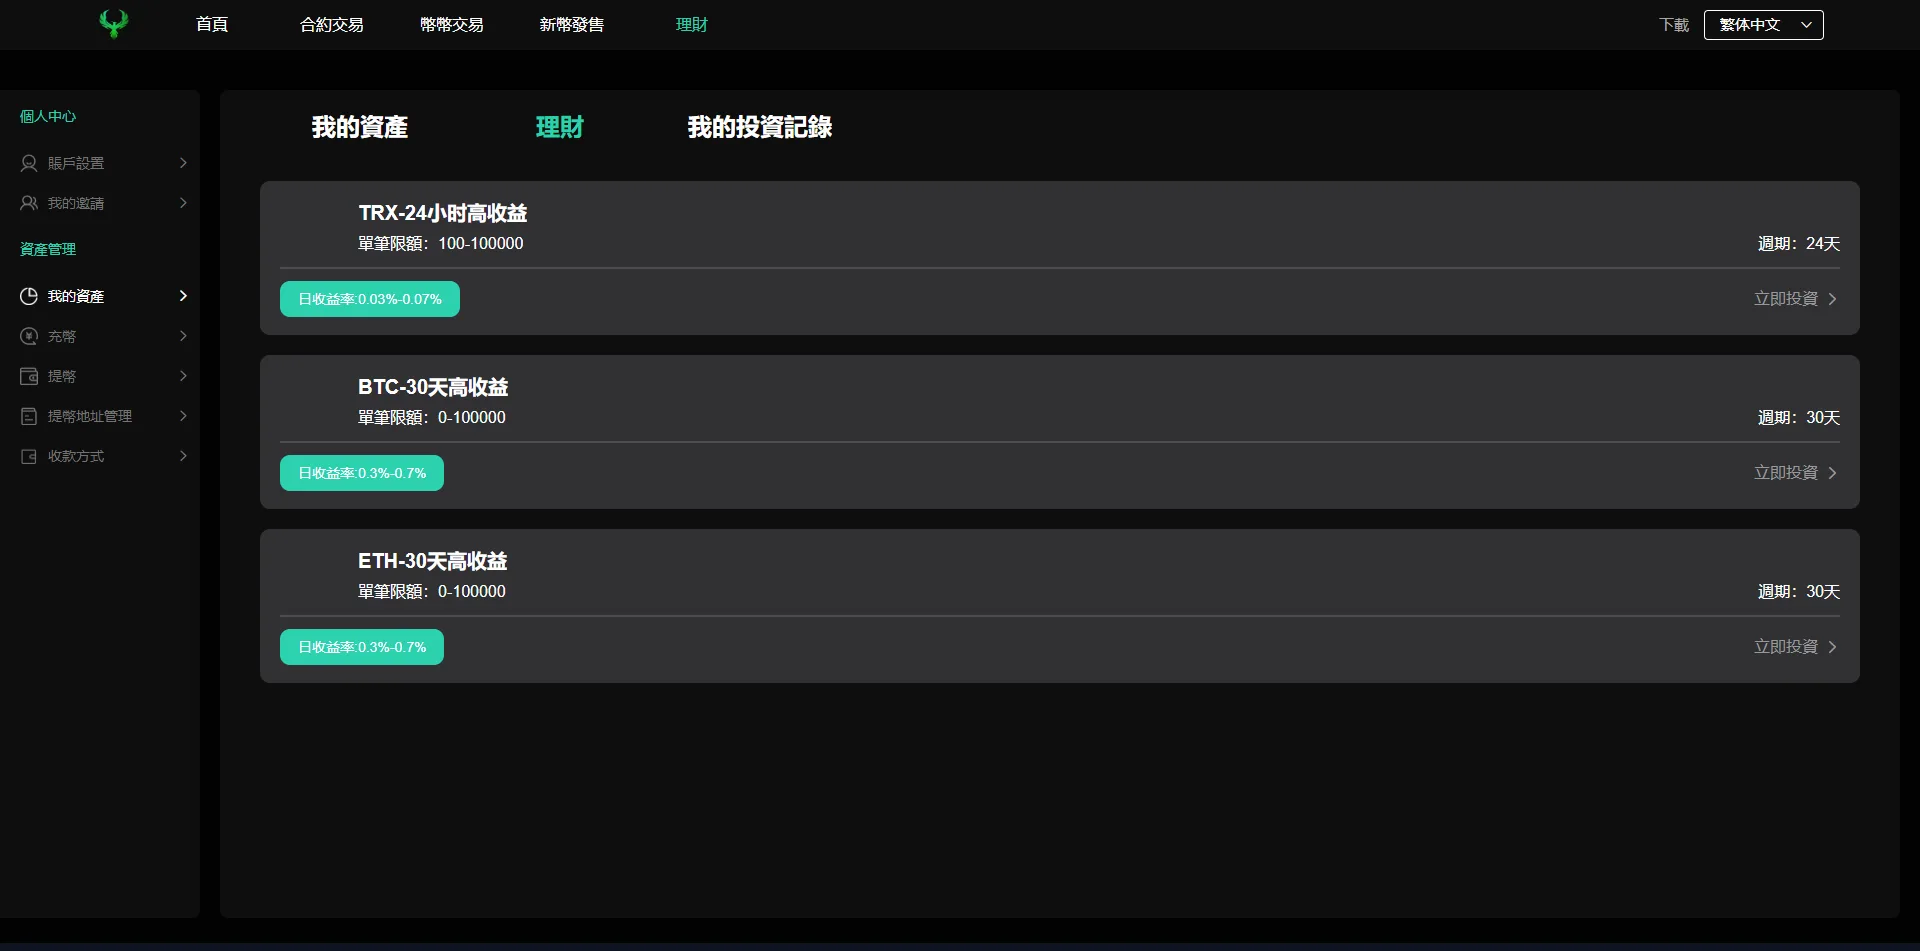Click 立即投資 for TRX-24小时高收益
This screenshot has height=951, width=1920.
pyautogui.click(x=1795, y=299)
